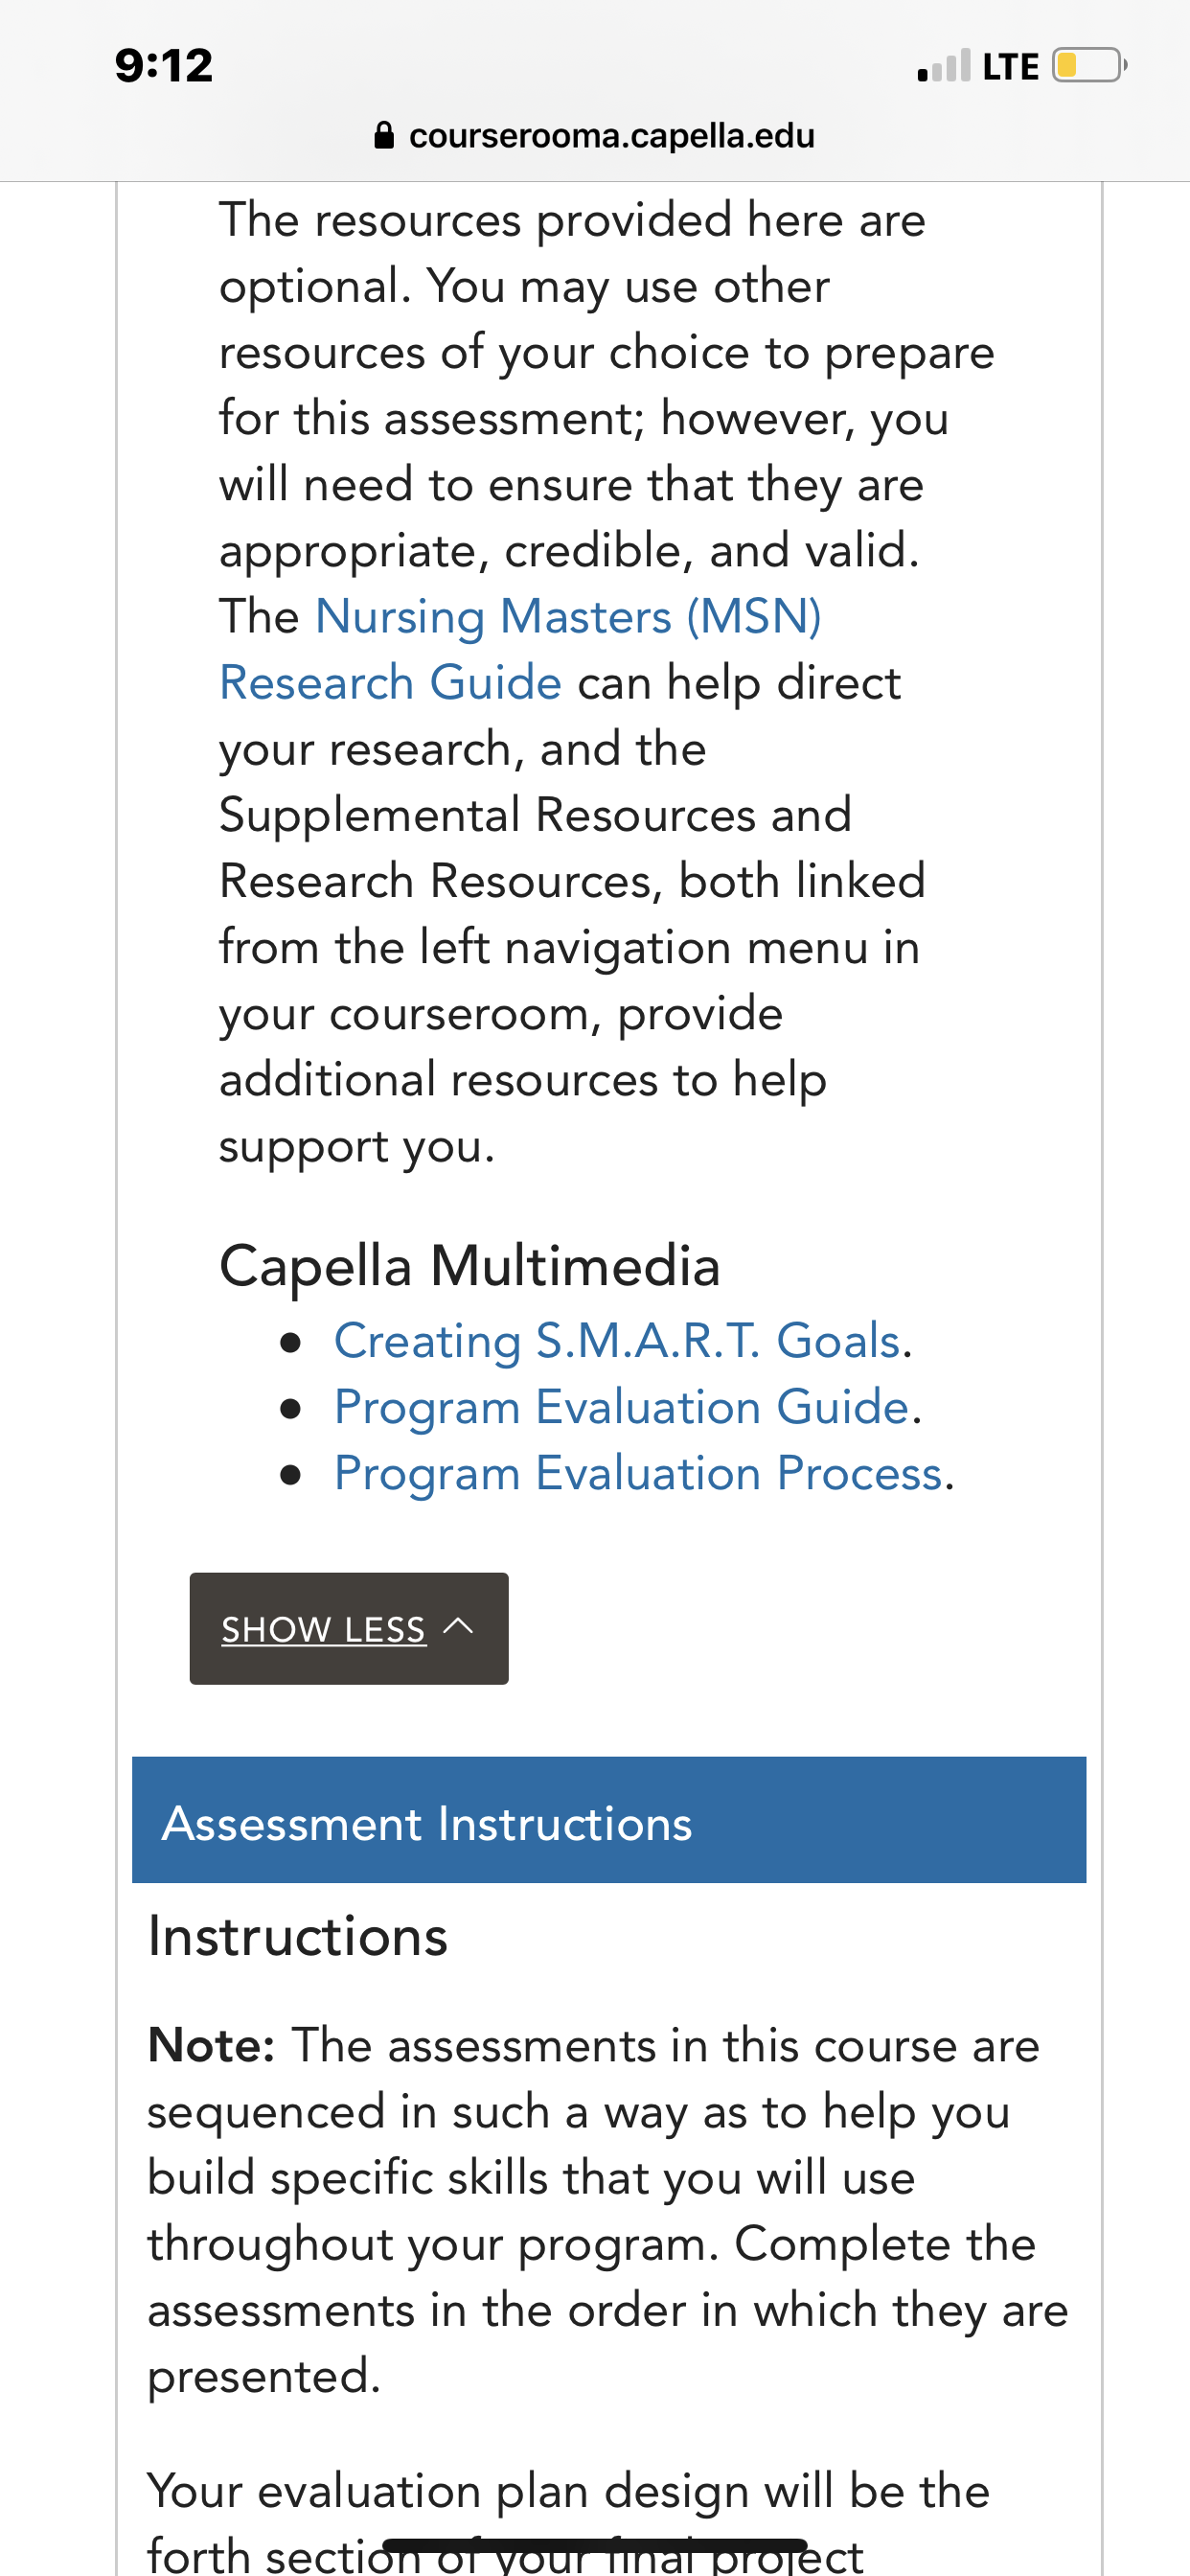1190x2576 pixels.
Task: Click the upward chevron beside SHOW LESS
Action: [x=458, y=1626]
